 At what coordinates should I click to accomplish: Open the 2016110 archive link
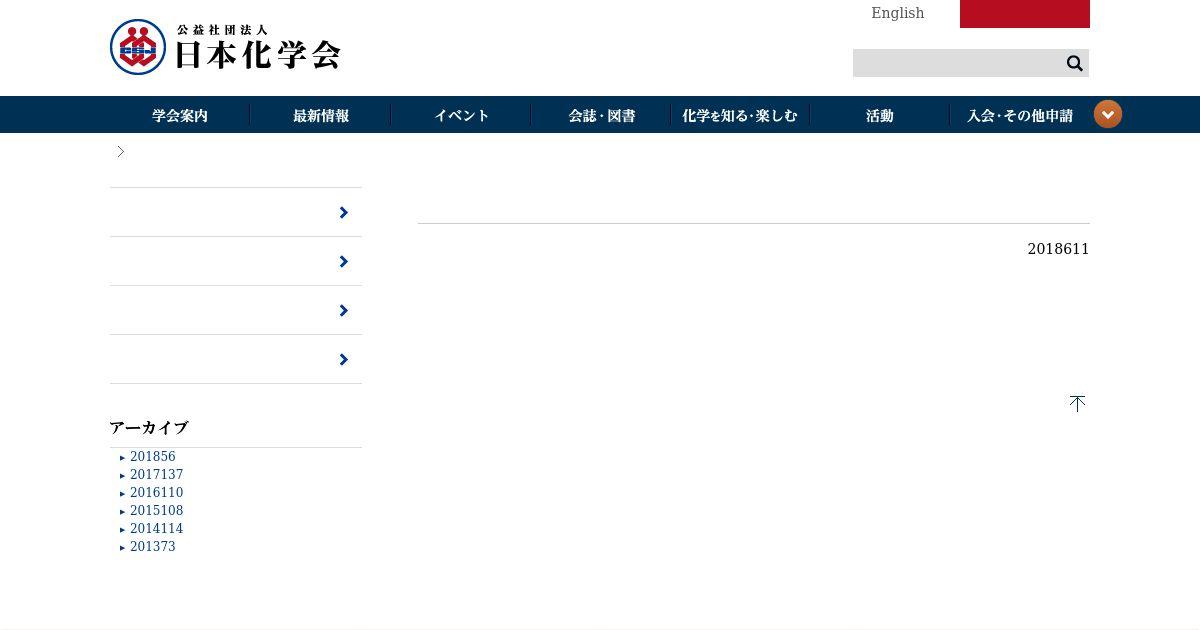(x=157, y=493)
